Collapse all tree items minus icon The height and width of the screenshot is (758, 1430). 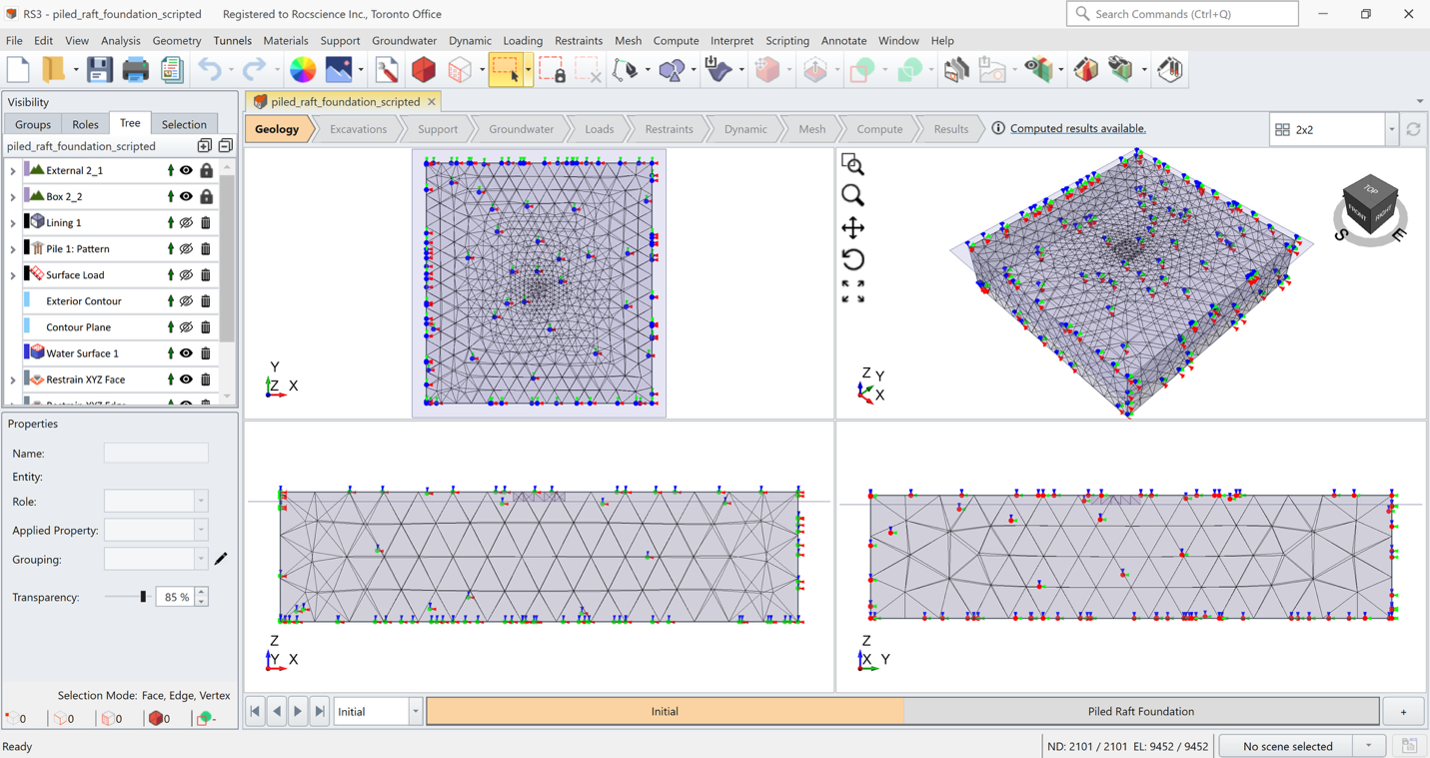tap(225, 146)
